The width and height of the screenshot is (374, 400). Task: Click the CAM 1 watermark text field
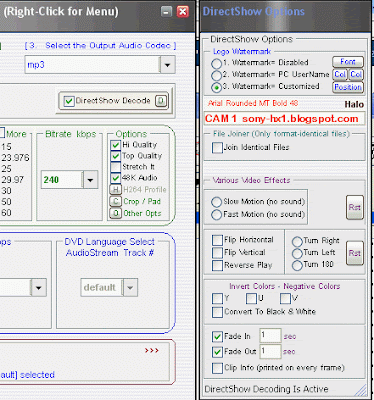click(x=284, y=119)
